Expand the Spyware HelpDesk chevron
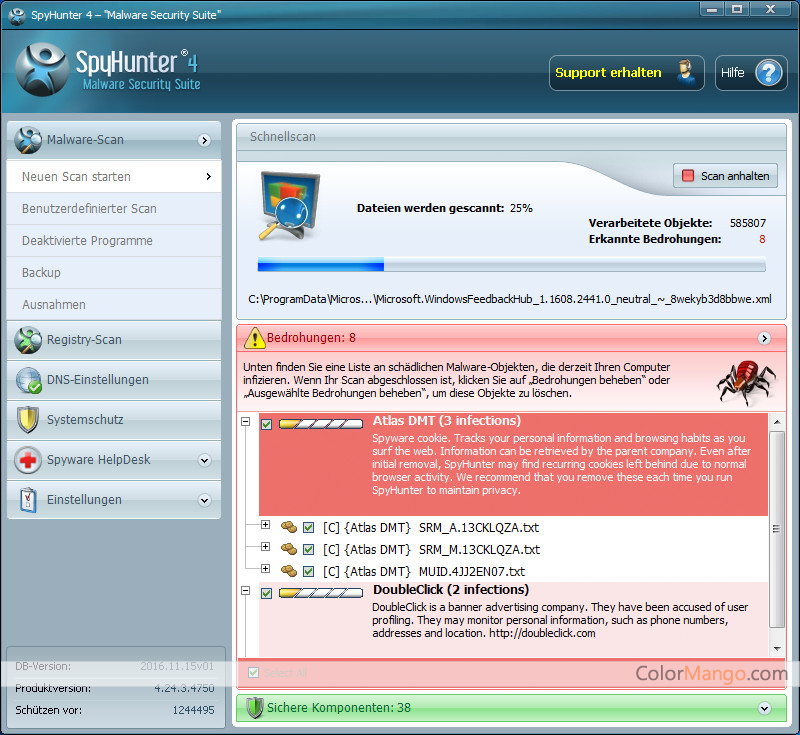 pyautogui.click(x=204, y=461)
